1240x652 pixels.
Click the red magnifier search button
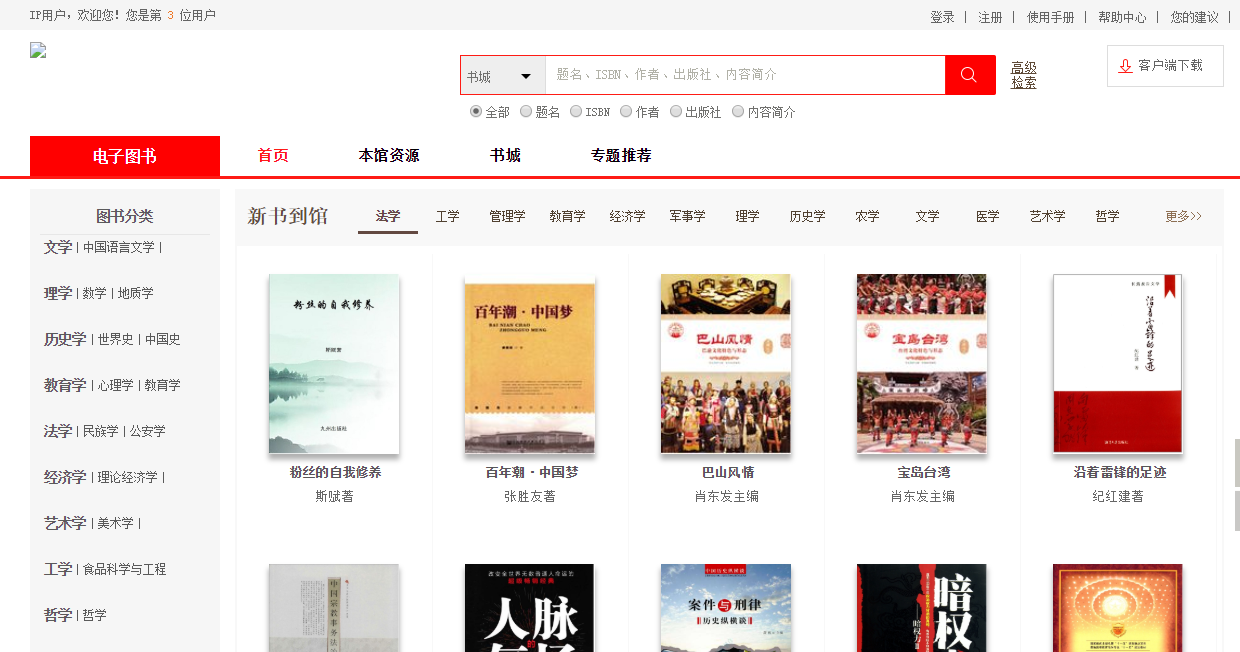[x=969, y=75]
